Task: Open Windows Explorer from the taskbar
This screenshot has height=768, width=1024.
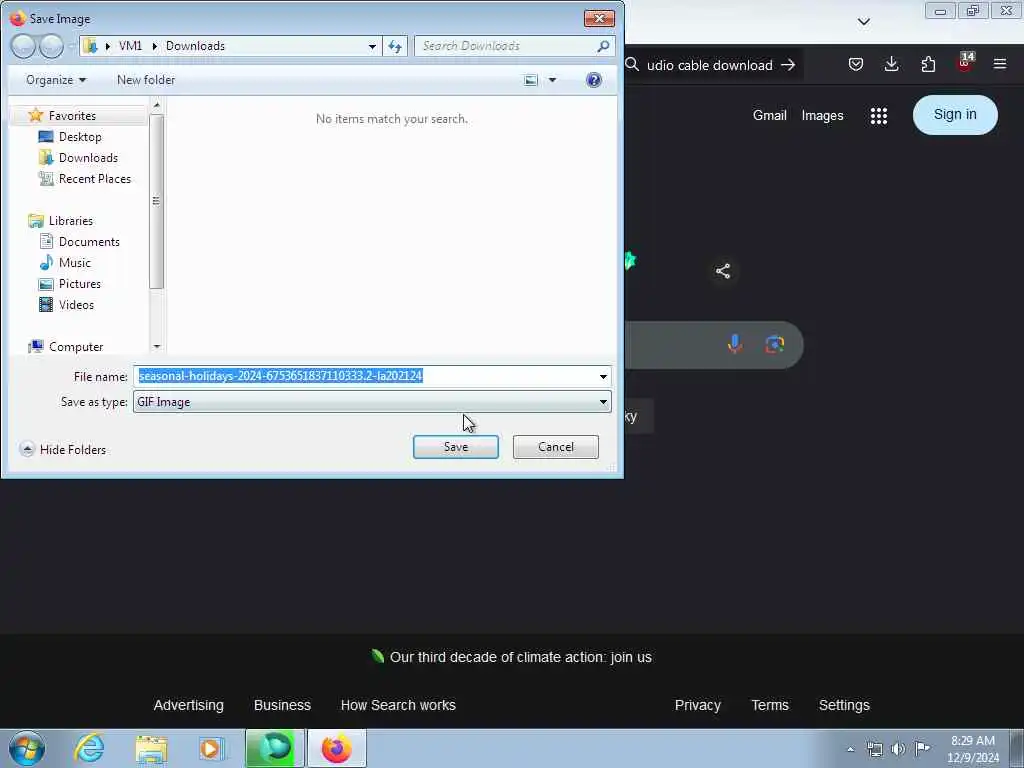Action: pyautogui.click(x=152, y=748)
